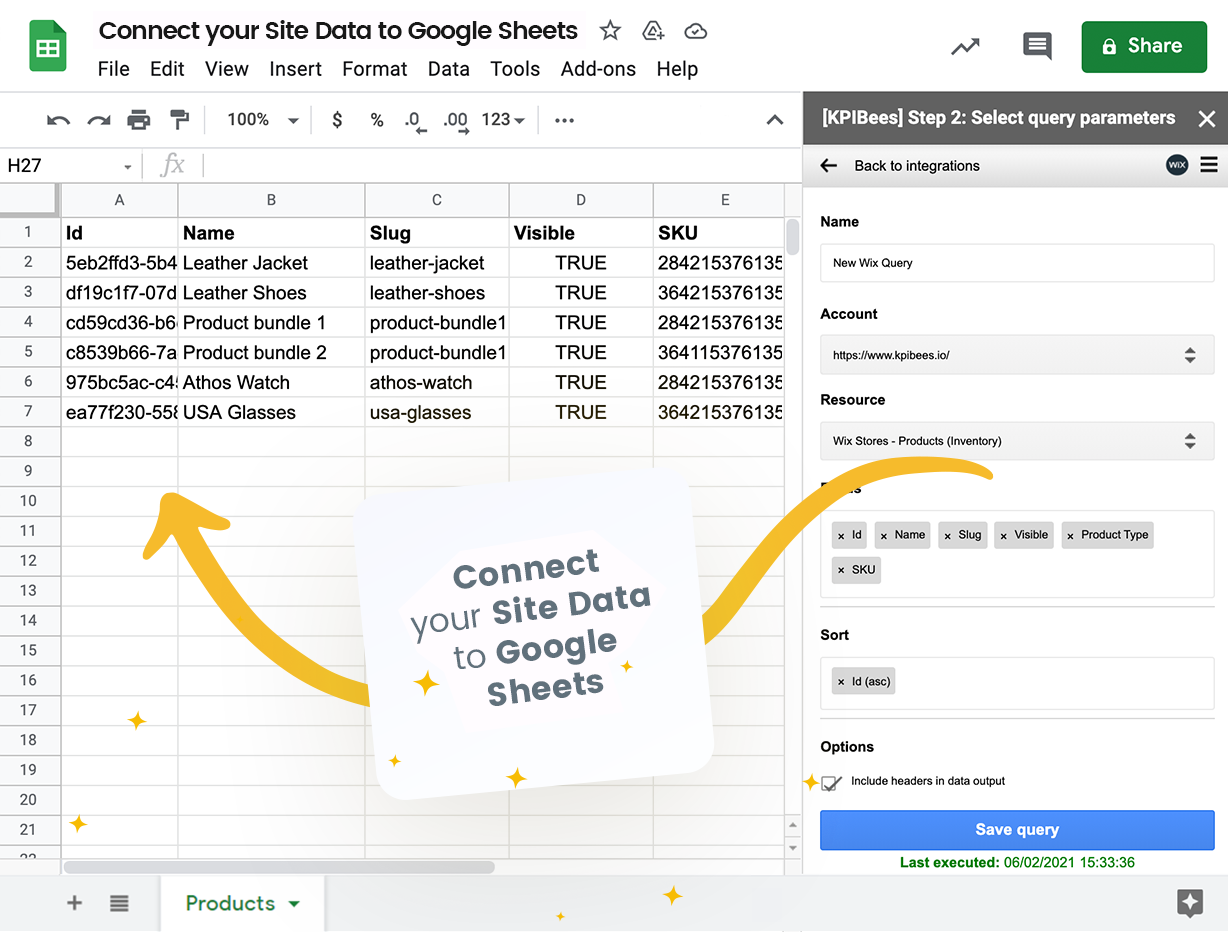Image resolution: width=1228 pixels, height=932 pixels.
Task: Click the move to Drive folder icon
Action: click(653, 31)
